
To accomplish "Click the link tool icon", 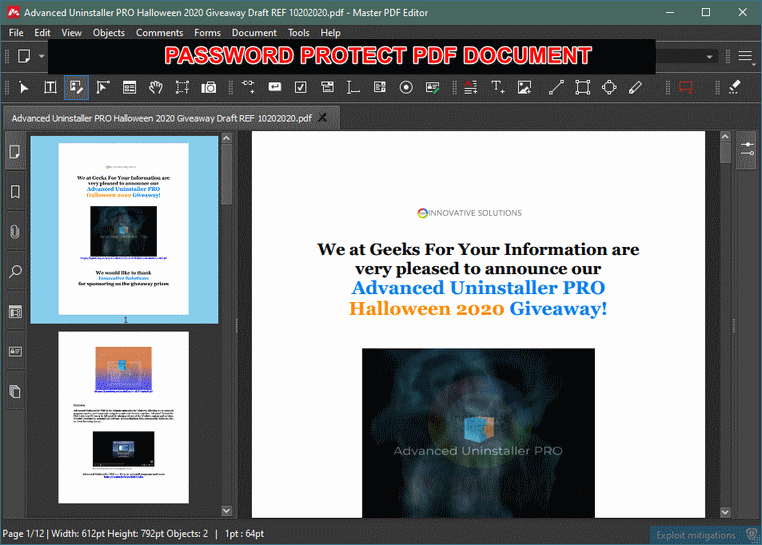I will click(248, 88).
